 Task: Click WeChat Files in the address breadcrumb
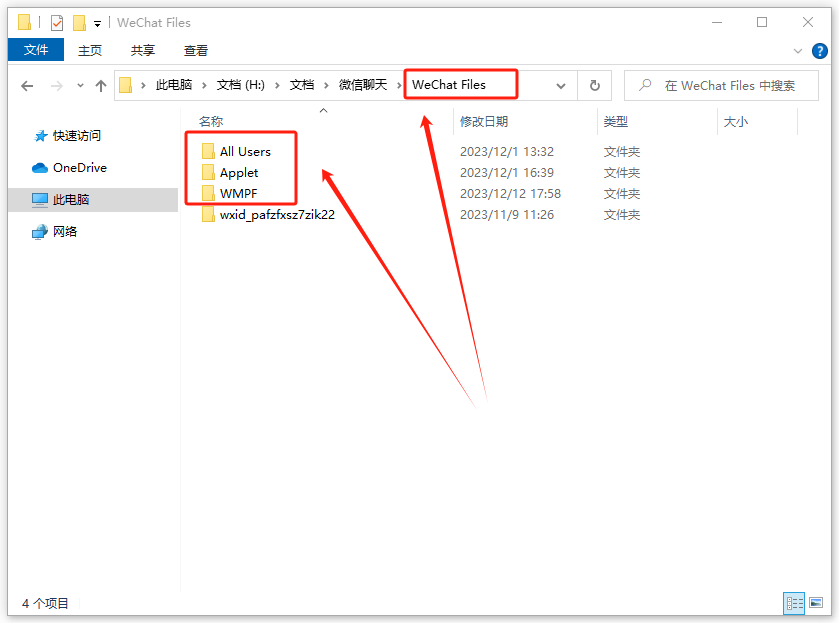tap(449, 85)
